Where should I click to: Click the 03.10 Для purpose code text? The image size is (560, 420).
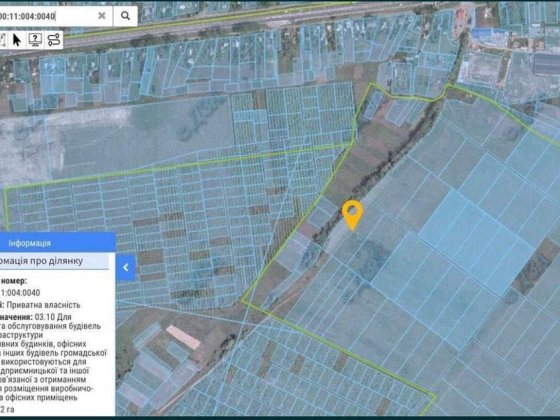click(x=53, y=317)
